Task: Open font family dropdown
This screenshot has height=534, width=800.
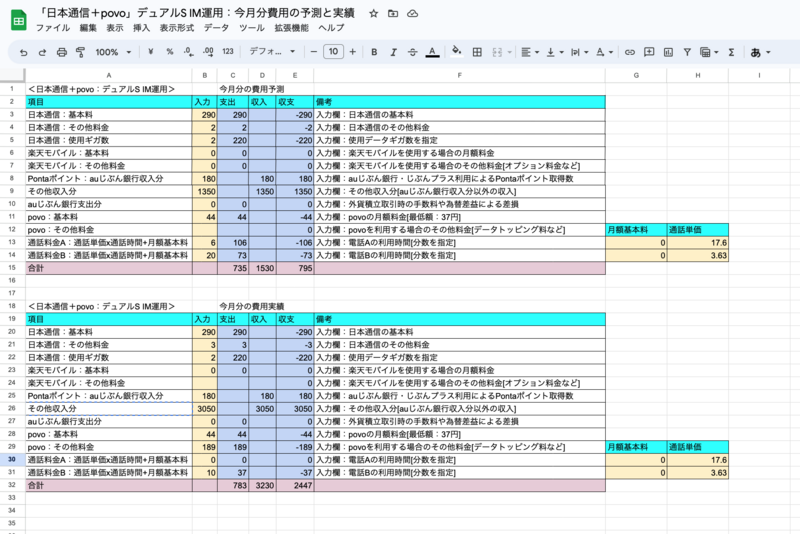Action: coord(272,52)
